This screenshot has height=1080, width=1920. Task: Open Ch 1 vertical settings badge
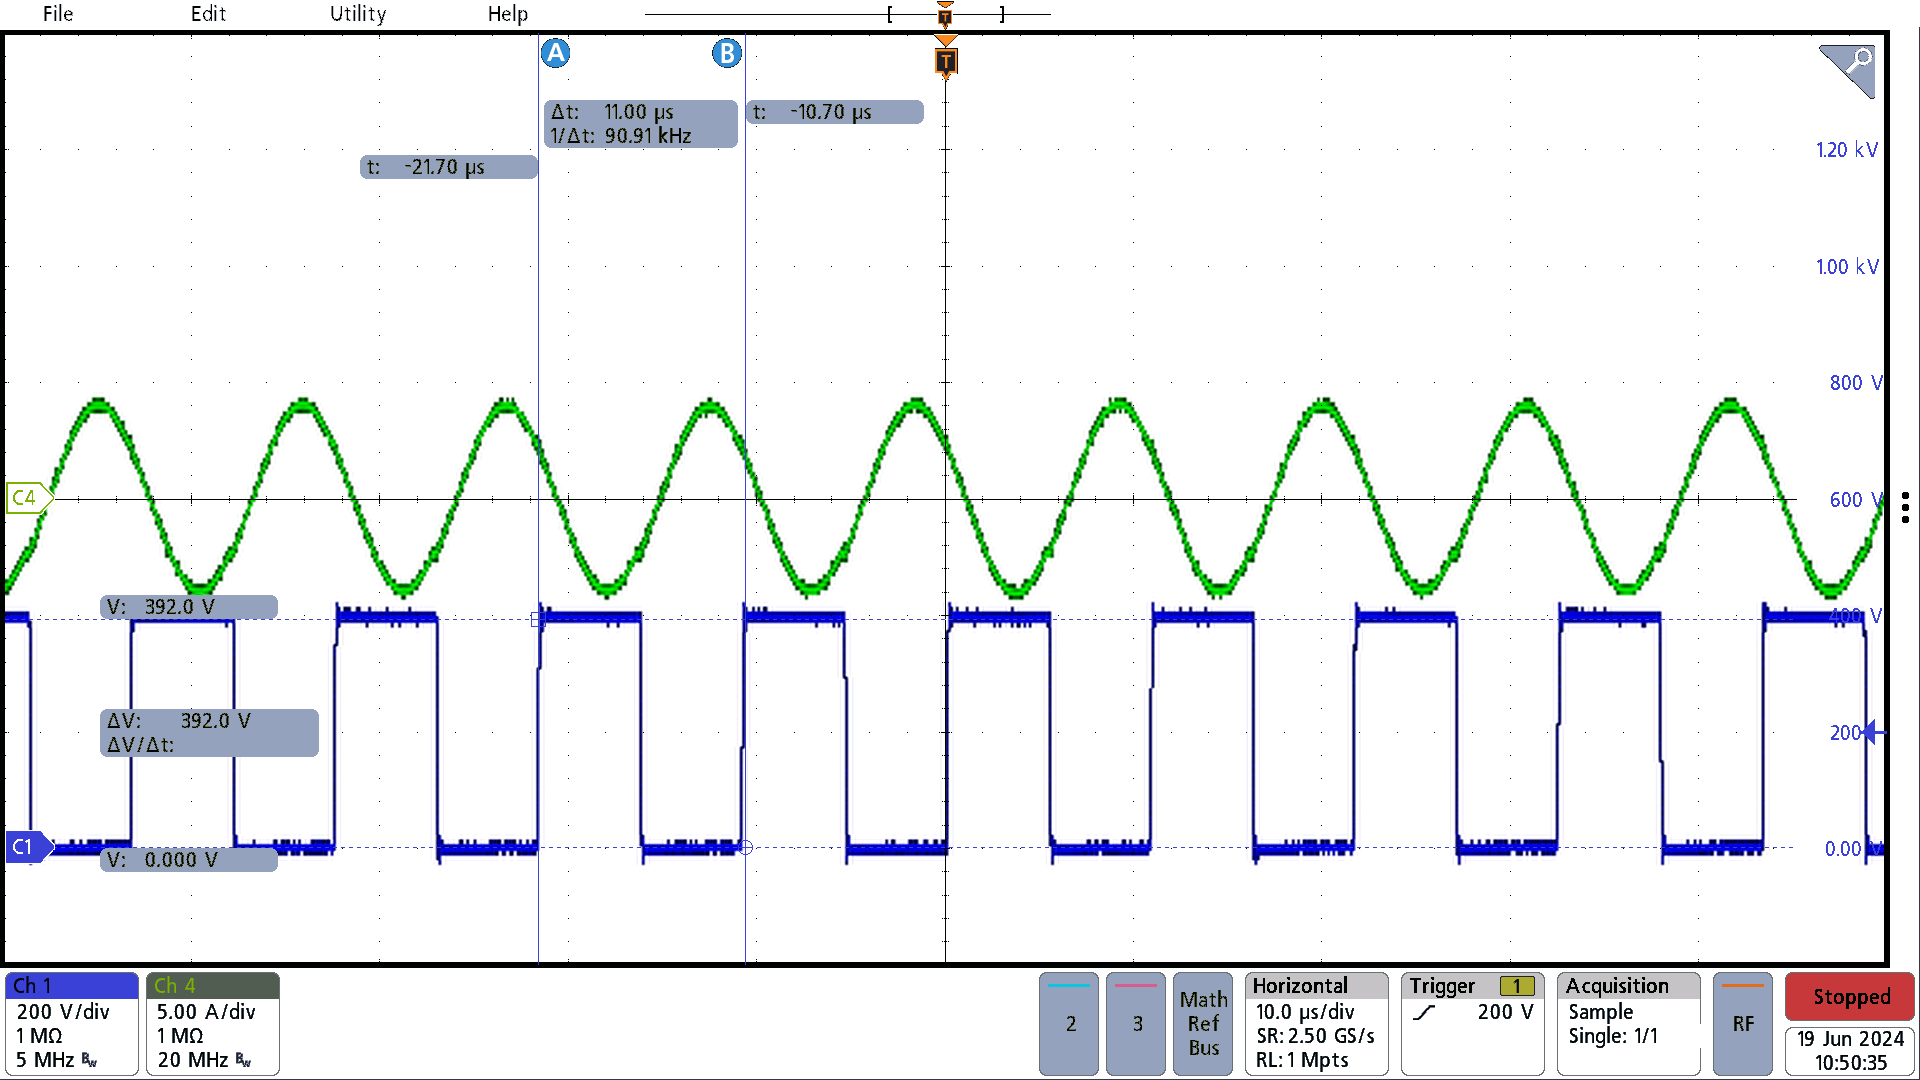[x=72, y=1023]
